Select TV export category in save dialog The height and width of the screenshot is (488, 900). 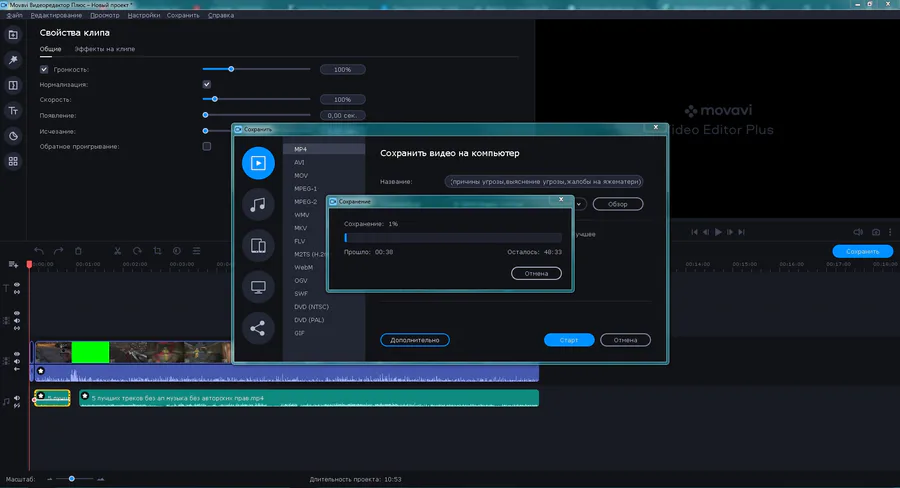tap(258, 287)
